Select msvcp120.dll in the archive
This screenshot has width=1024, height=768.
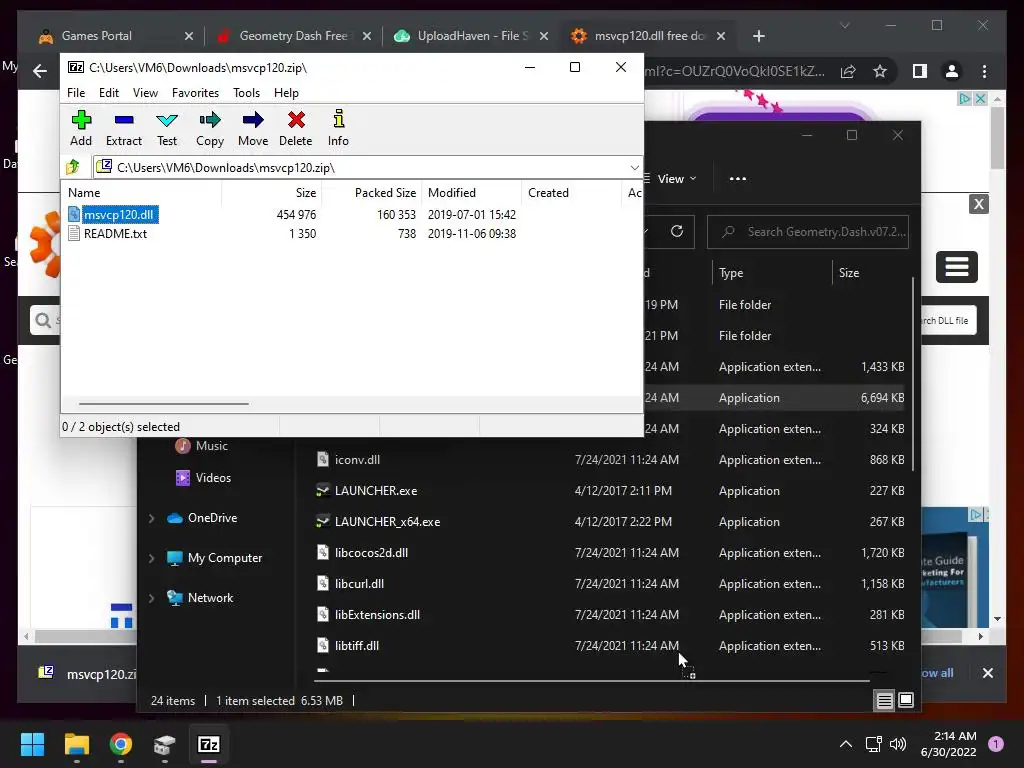click(x=113, y=214)
